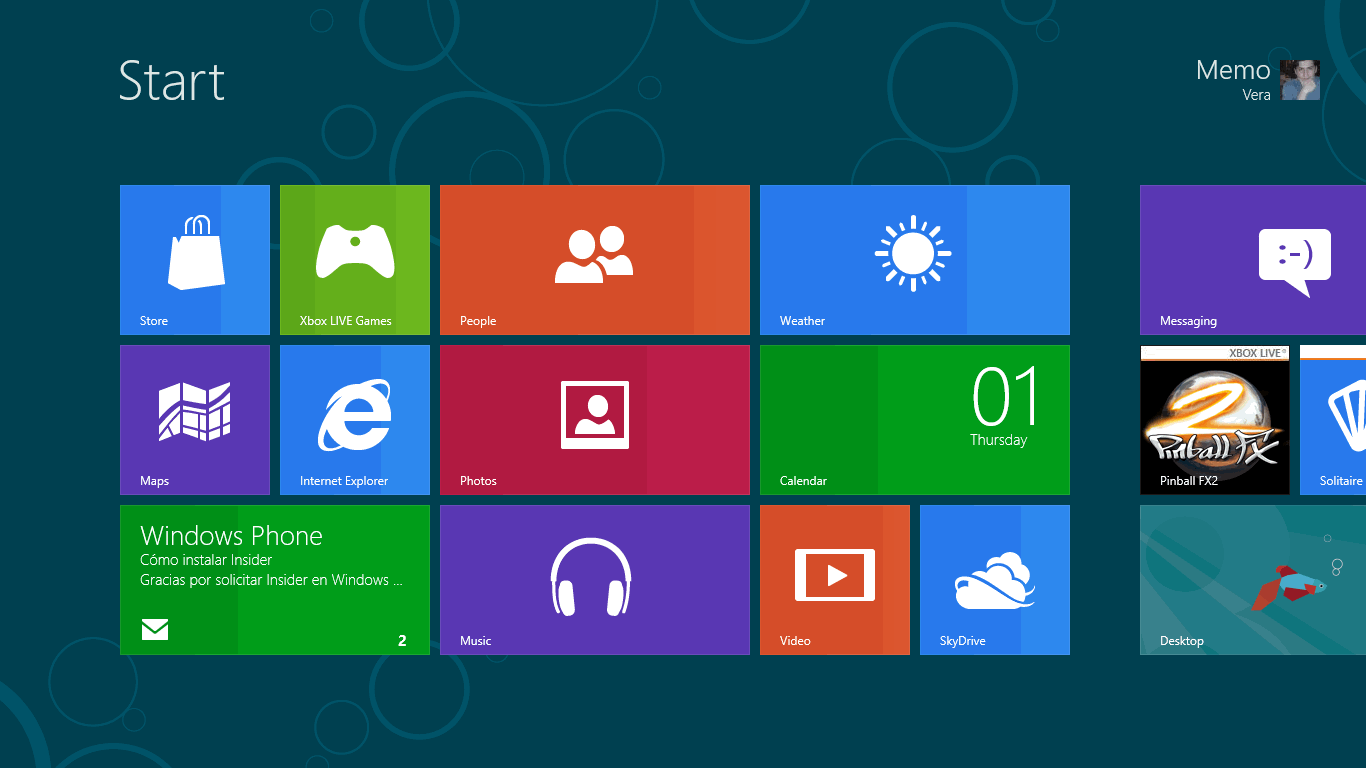Screen dimensions: 1366x768
Task: Switch to the Desktop fish tile
Action: 1253,579
